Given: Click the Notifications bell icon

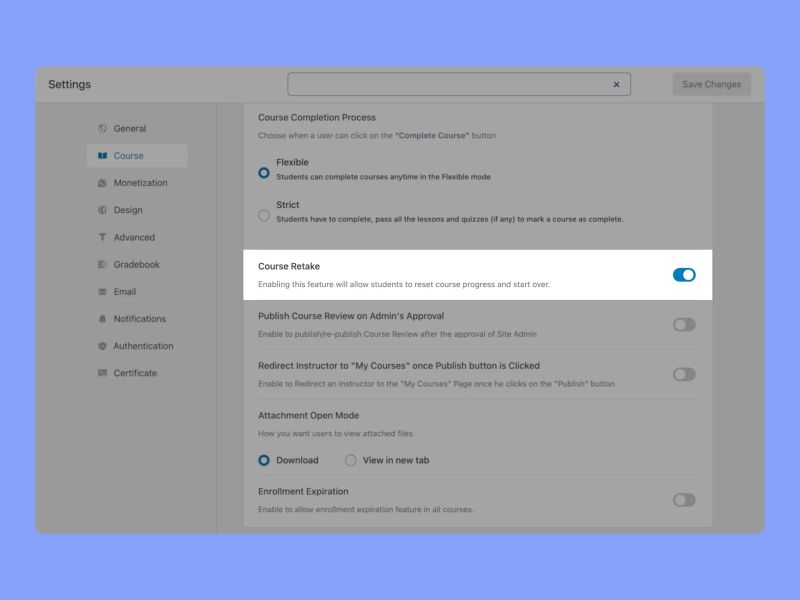Looking at the screenshot, I should tap(100, 318).
